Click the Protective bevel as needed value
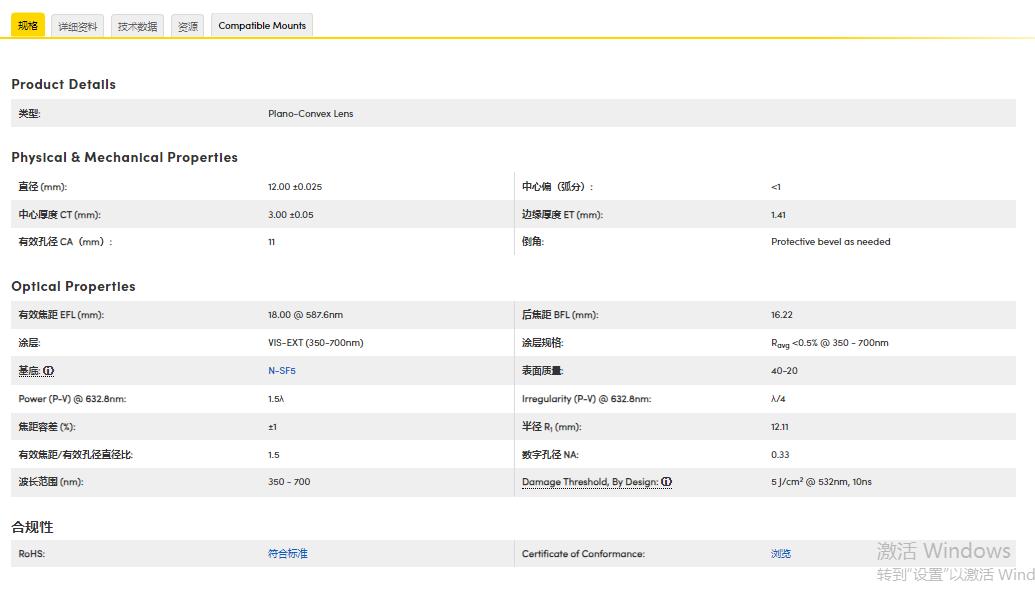This screenshot has height=592, width=1035. [830, 242]
